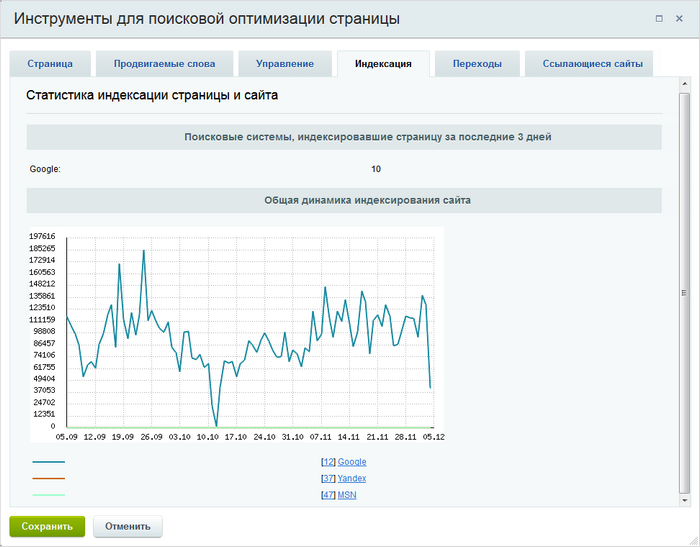Click the 05.09 date label on the chart
700x547 pixels.
coord(67,437)
